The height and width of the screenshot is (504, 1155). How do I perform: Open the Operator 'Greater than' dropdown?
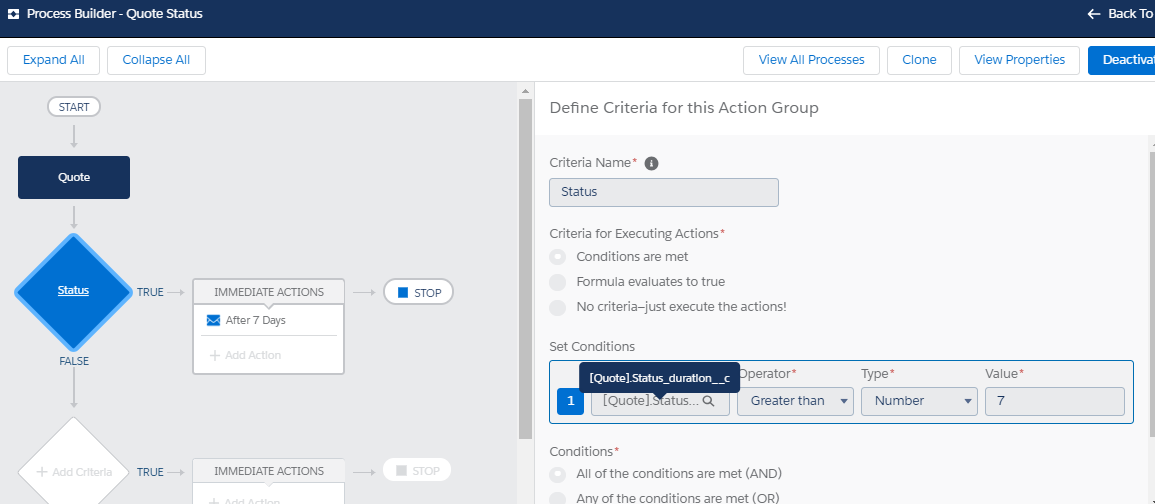coord(795,401)
